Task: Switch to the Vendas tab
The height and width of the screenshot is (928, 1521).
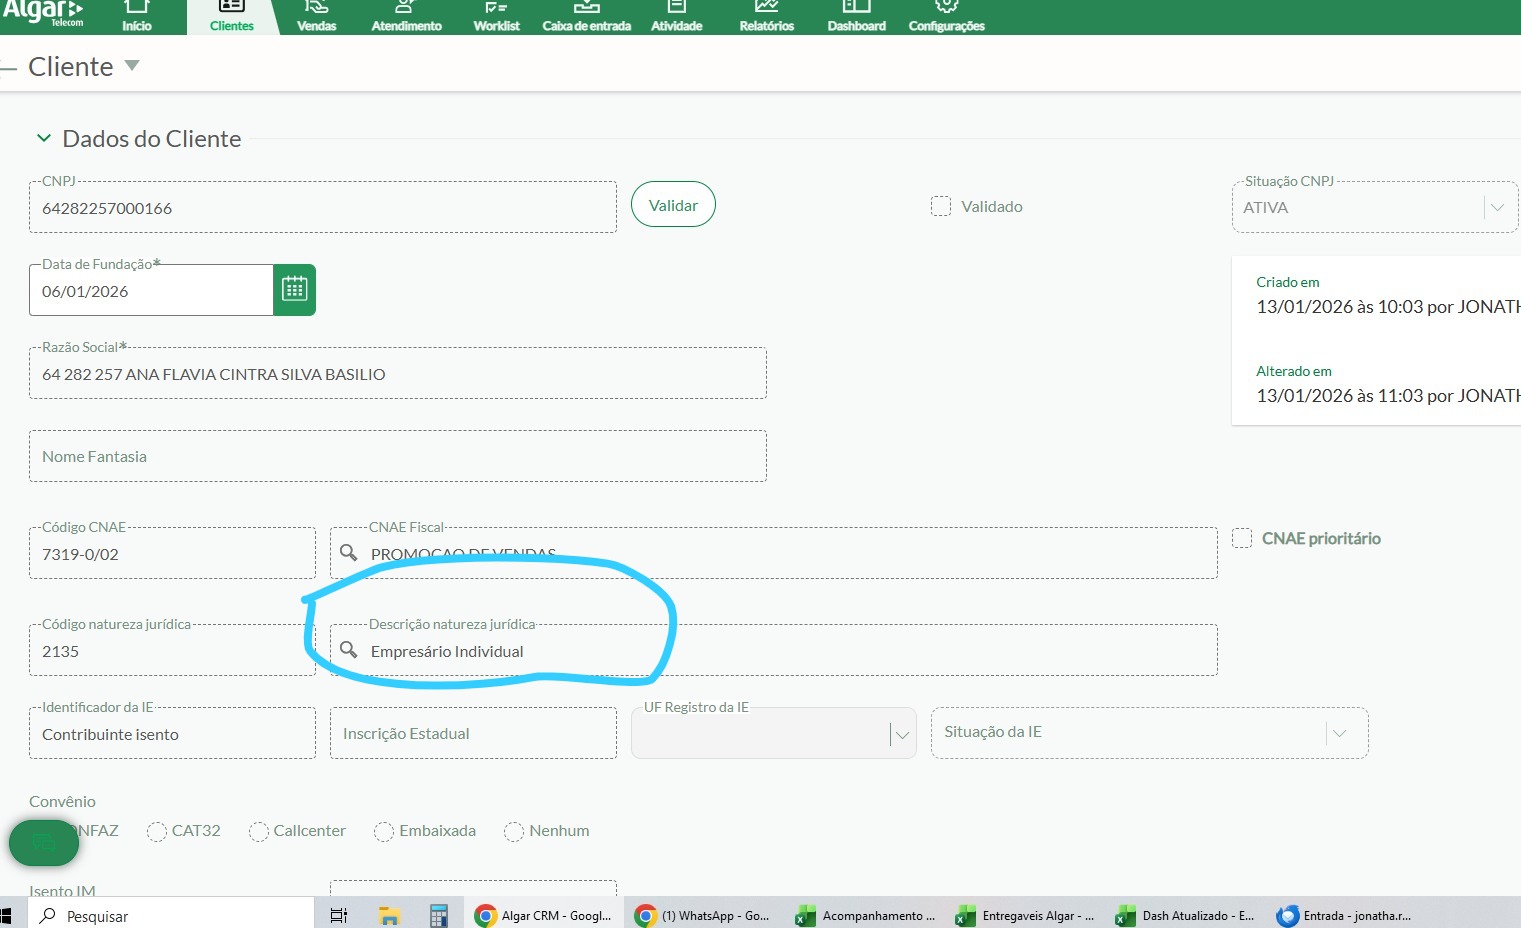Action: pos(316,17)
